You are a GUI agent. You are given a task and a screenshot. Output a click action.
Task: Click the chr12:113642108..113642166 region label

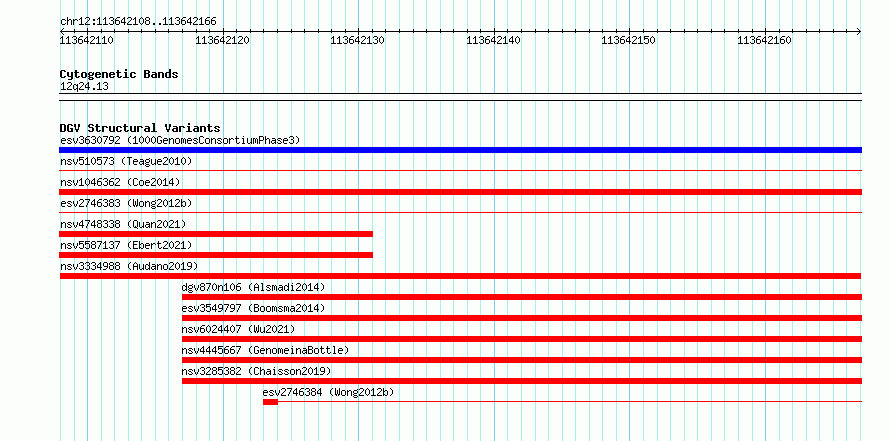pyautogui.click(x=138, y=22)
